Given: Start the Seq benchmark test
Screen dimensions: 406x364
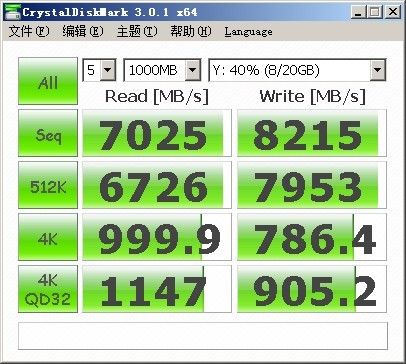Looking at the screenshot, I should [x=48, y=133].
